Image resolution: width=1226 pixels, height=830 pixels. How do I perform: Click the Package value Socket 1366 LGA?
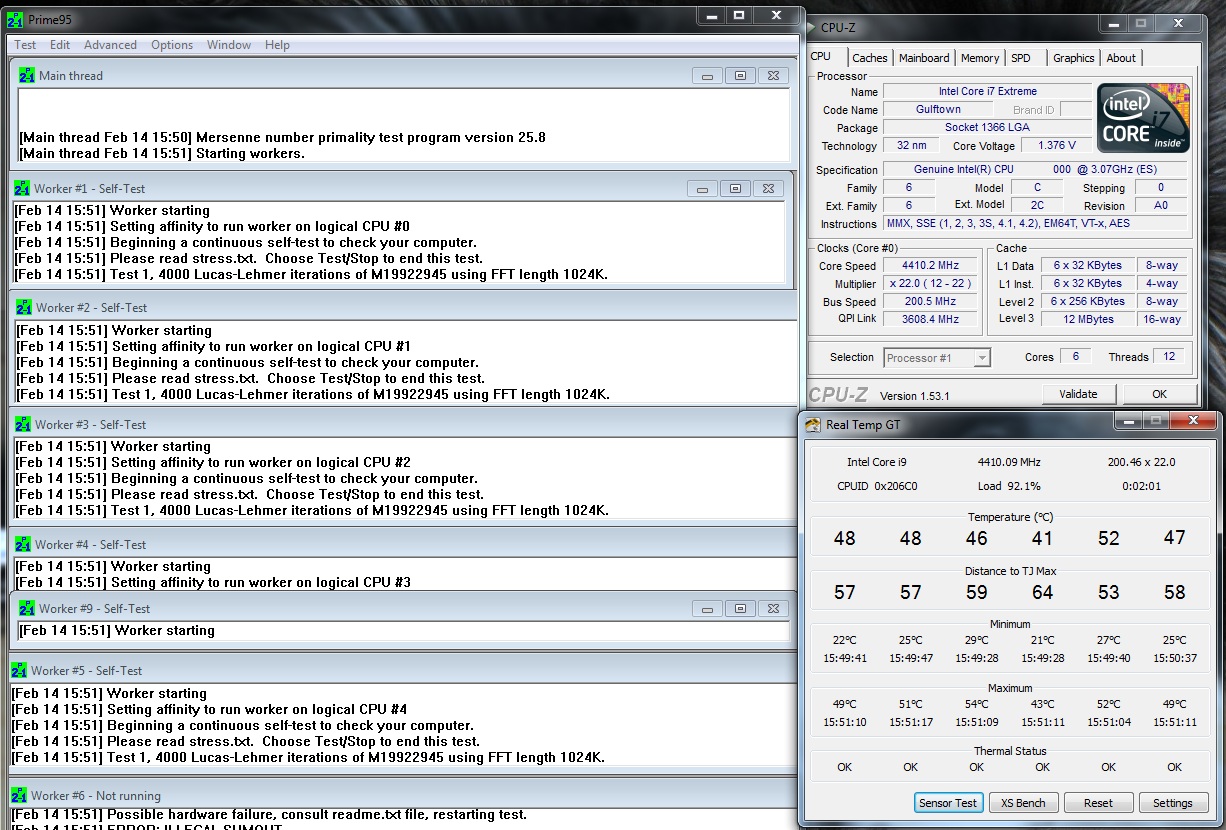coord(987,128)
